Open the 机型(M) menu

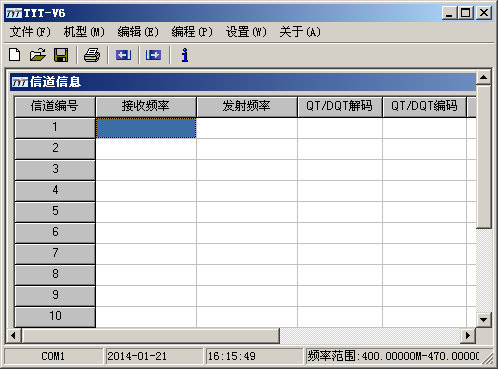[x=84, y=32]
